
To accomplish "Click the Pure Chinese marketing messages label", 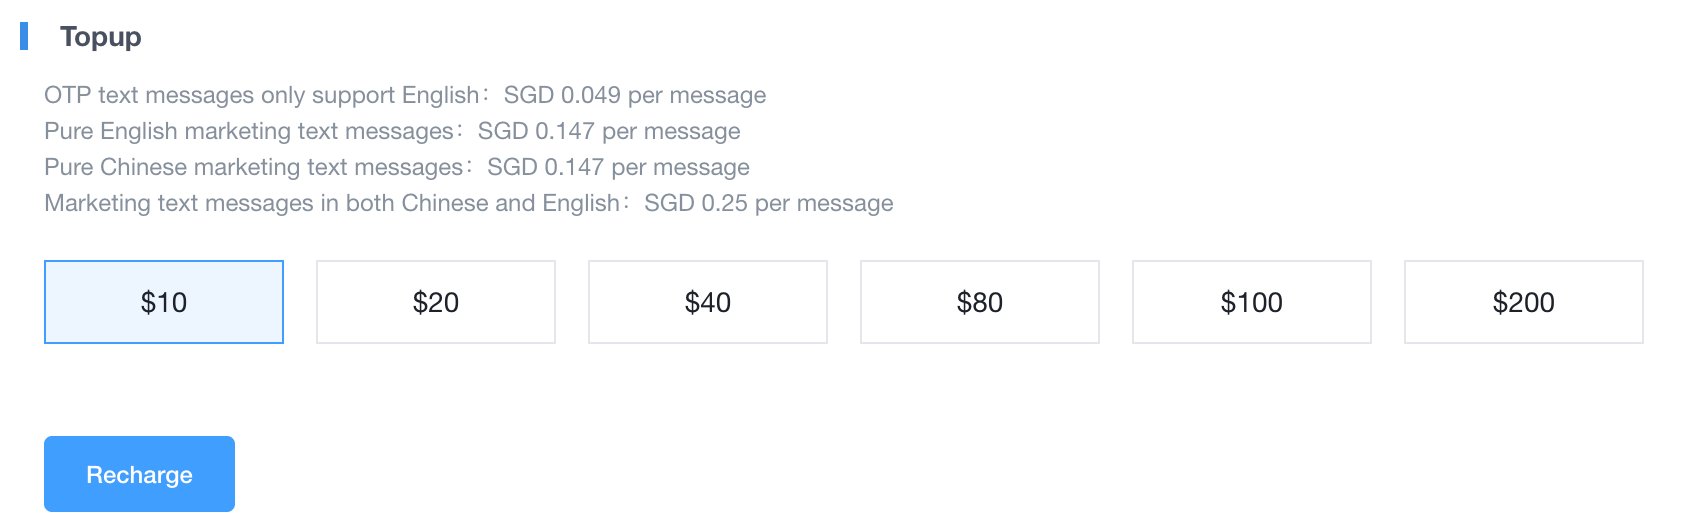I will click(x=254, y=167).
